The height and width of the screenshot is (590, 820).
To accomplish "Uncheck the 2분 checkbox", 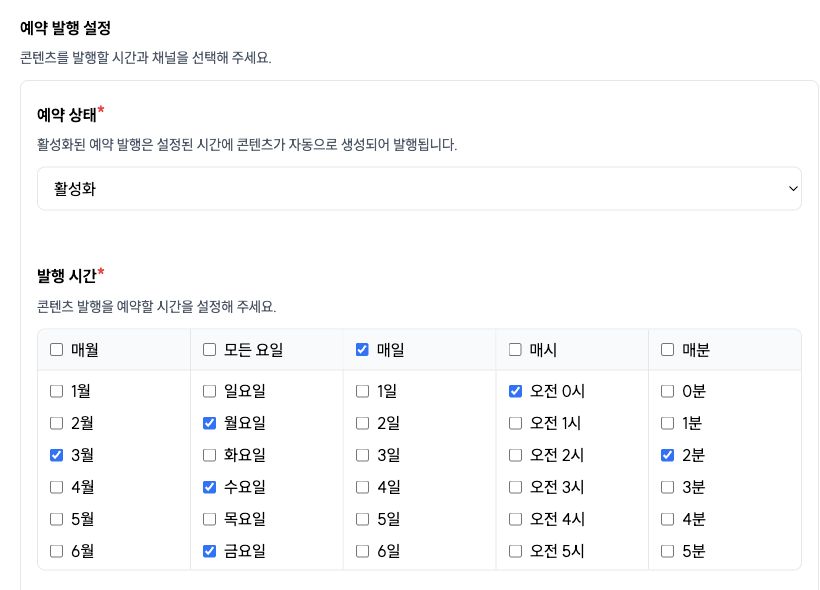I will tap(667, 455).
